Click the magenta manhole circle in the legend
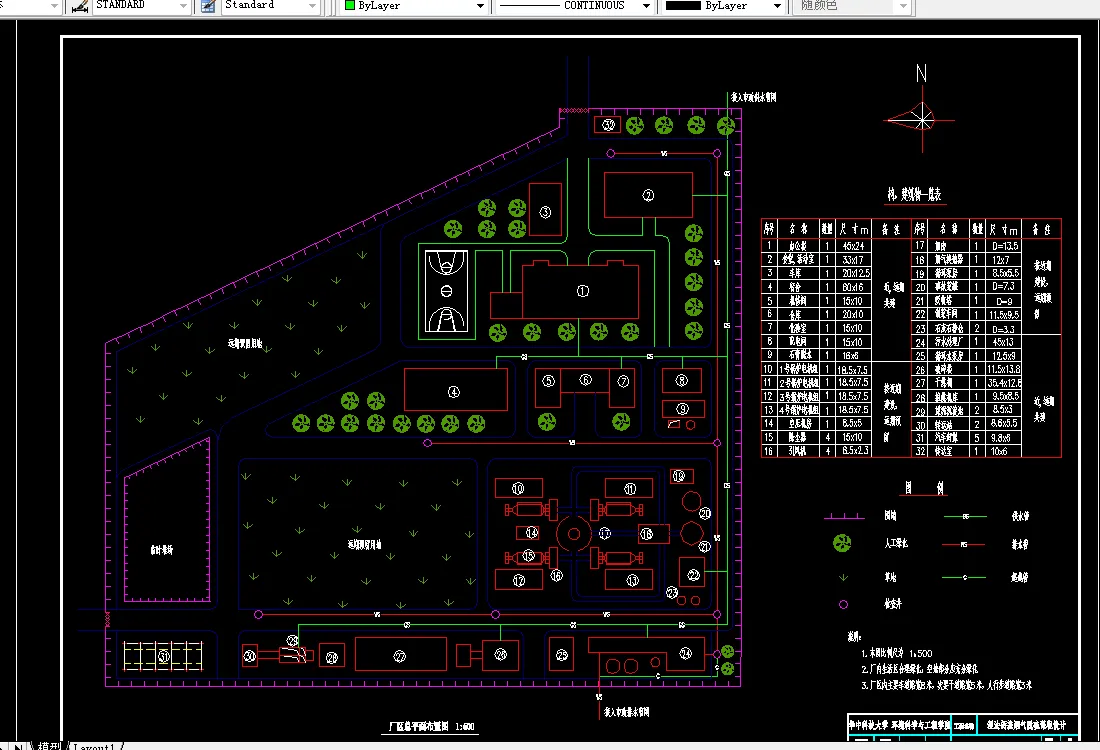This screenshot has height=750, width=1100. [843, 604]
